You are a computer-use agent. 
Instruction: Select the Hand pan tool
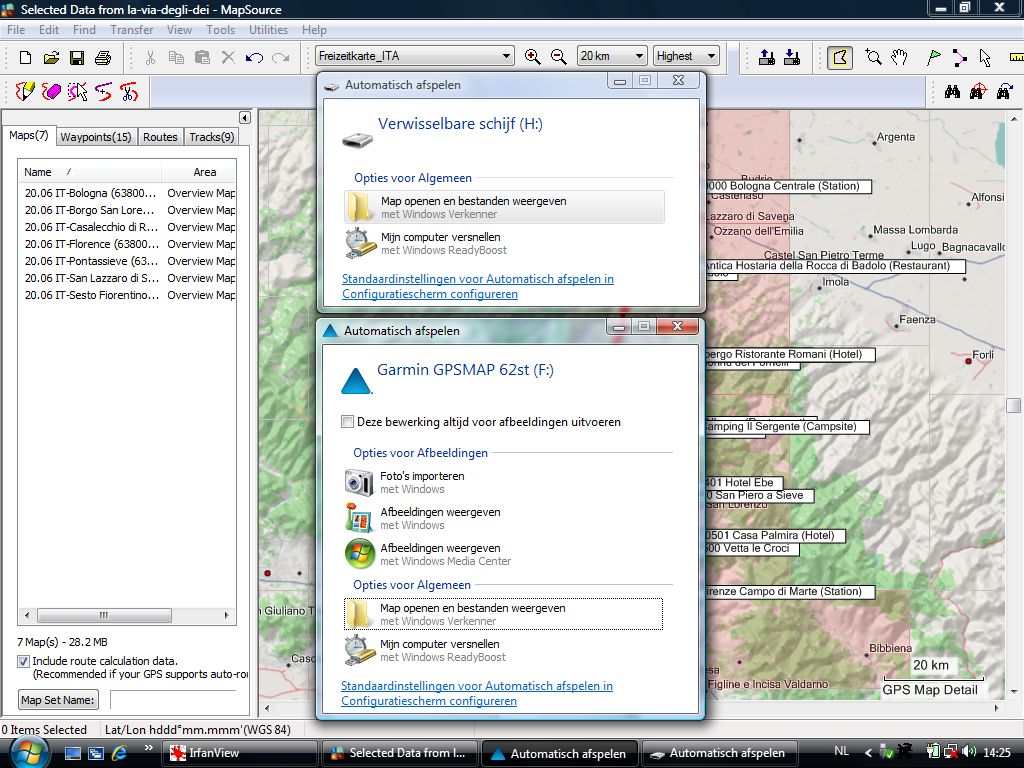tap(899, 57)
